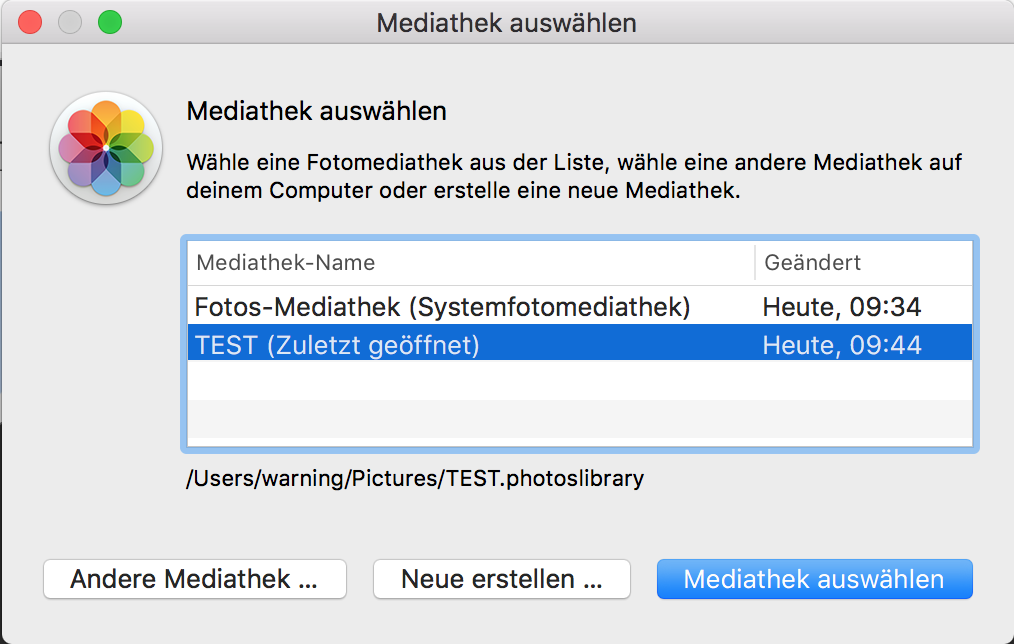The width and height of the screenshot is (1014, 644).
Task: Minimize the window using the yellow button
Action: click(x=70, y=22)
